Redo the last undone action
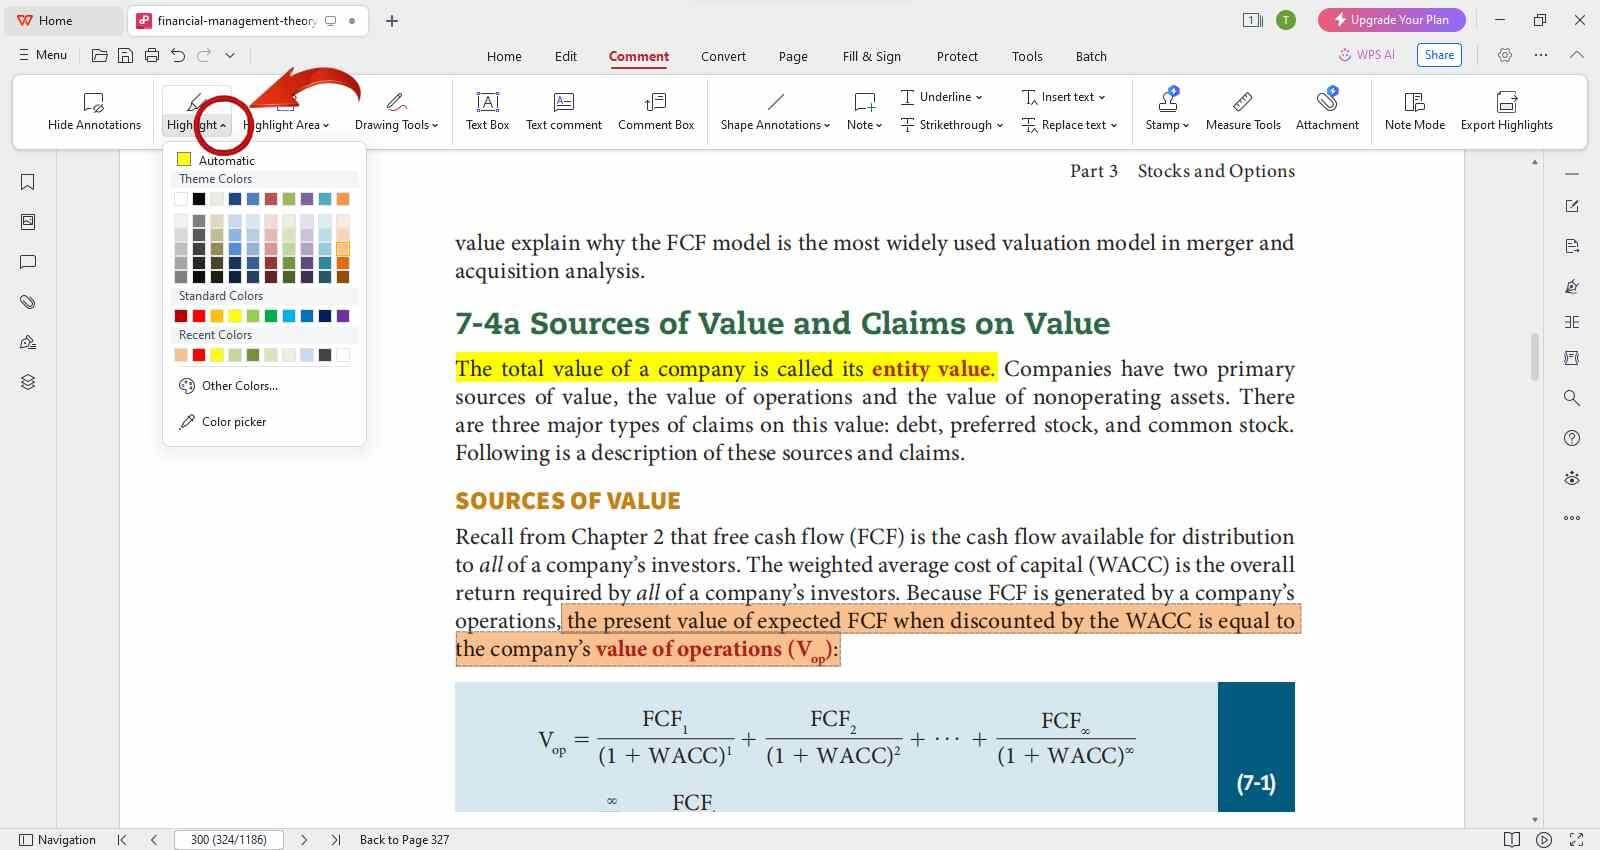Image resolution: width=1600 pixels, height=850 pixels. click(x=204, y=56)
